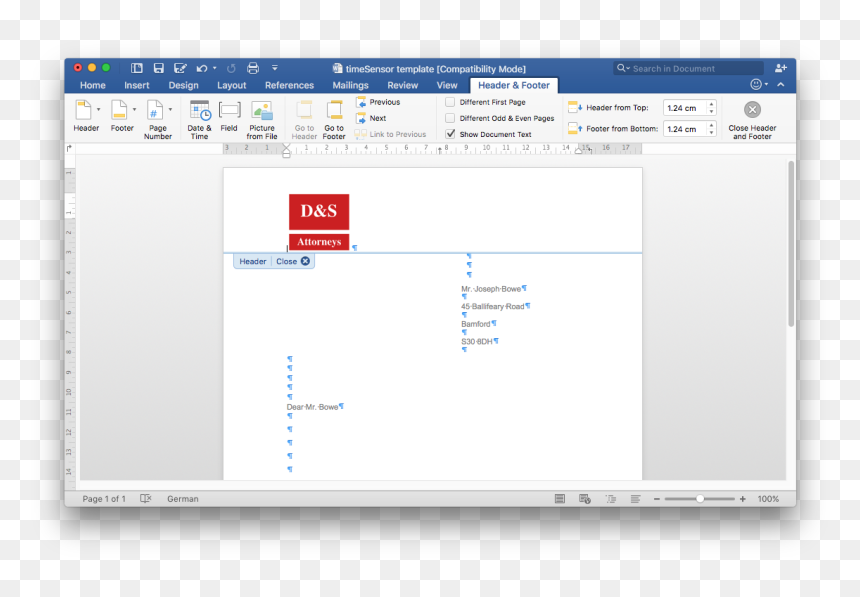Click the Next section button
This screenshot has height=597, width=860.
point(371,118)
